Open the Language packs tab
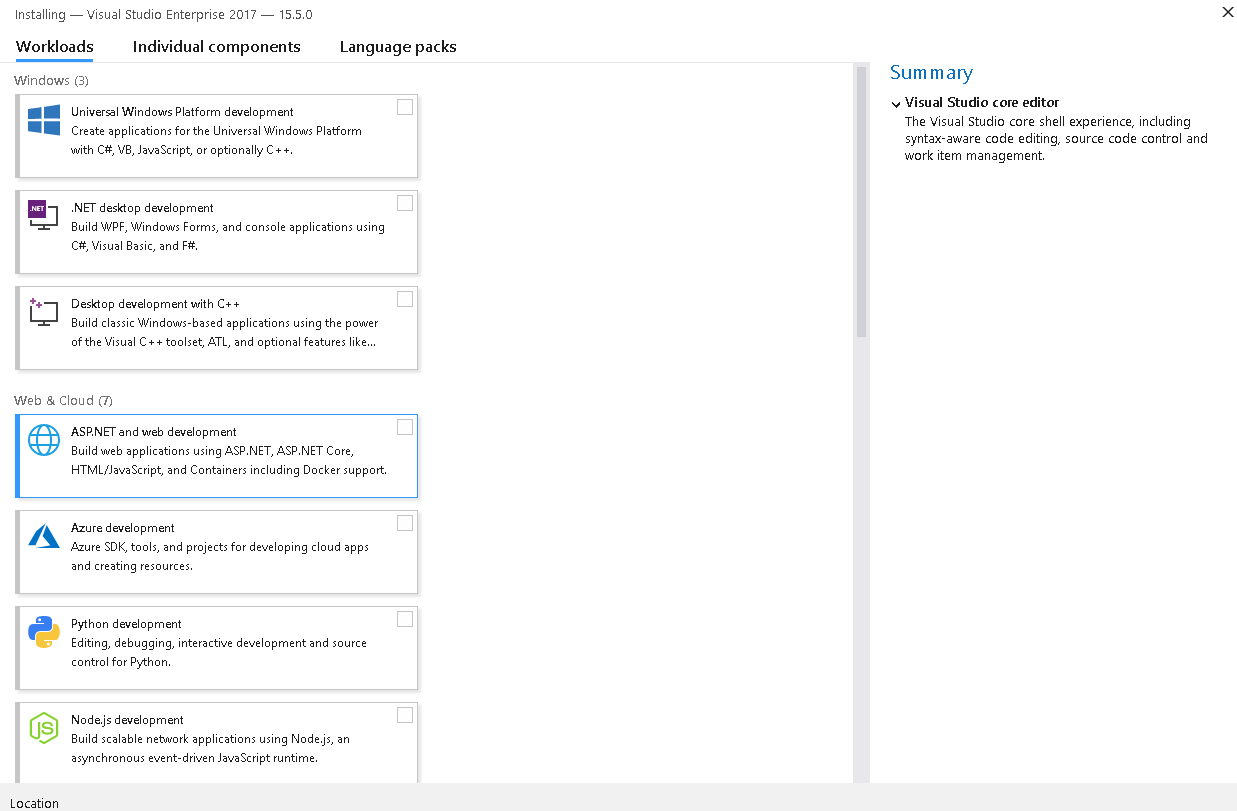 click(x=398, y=47)
